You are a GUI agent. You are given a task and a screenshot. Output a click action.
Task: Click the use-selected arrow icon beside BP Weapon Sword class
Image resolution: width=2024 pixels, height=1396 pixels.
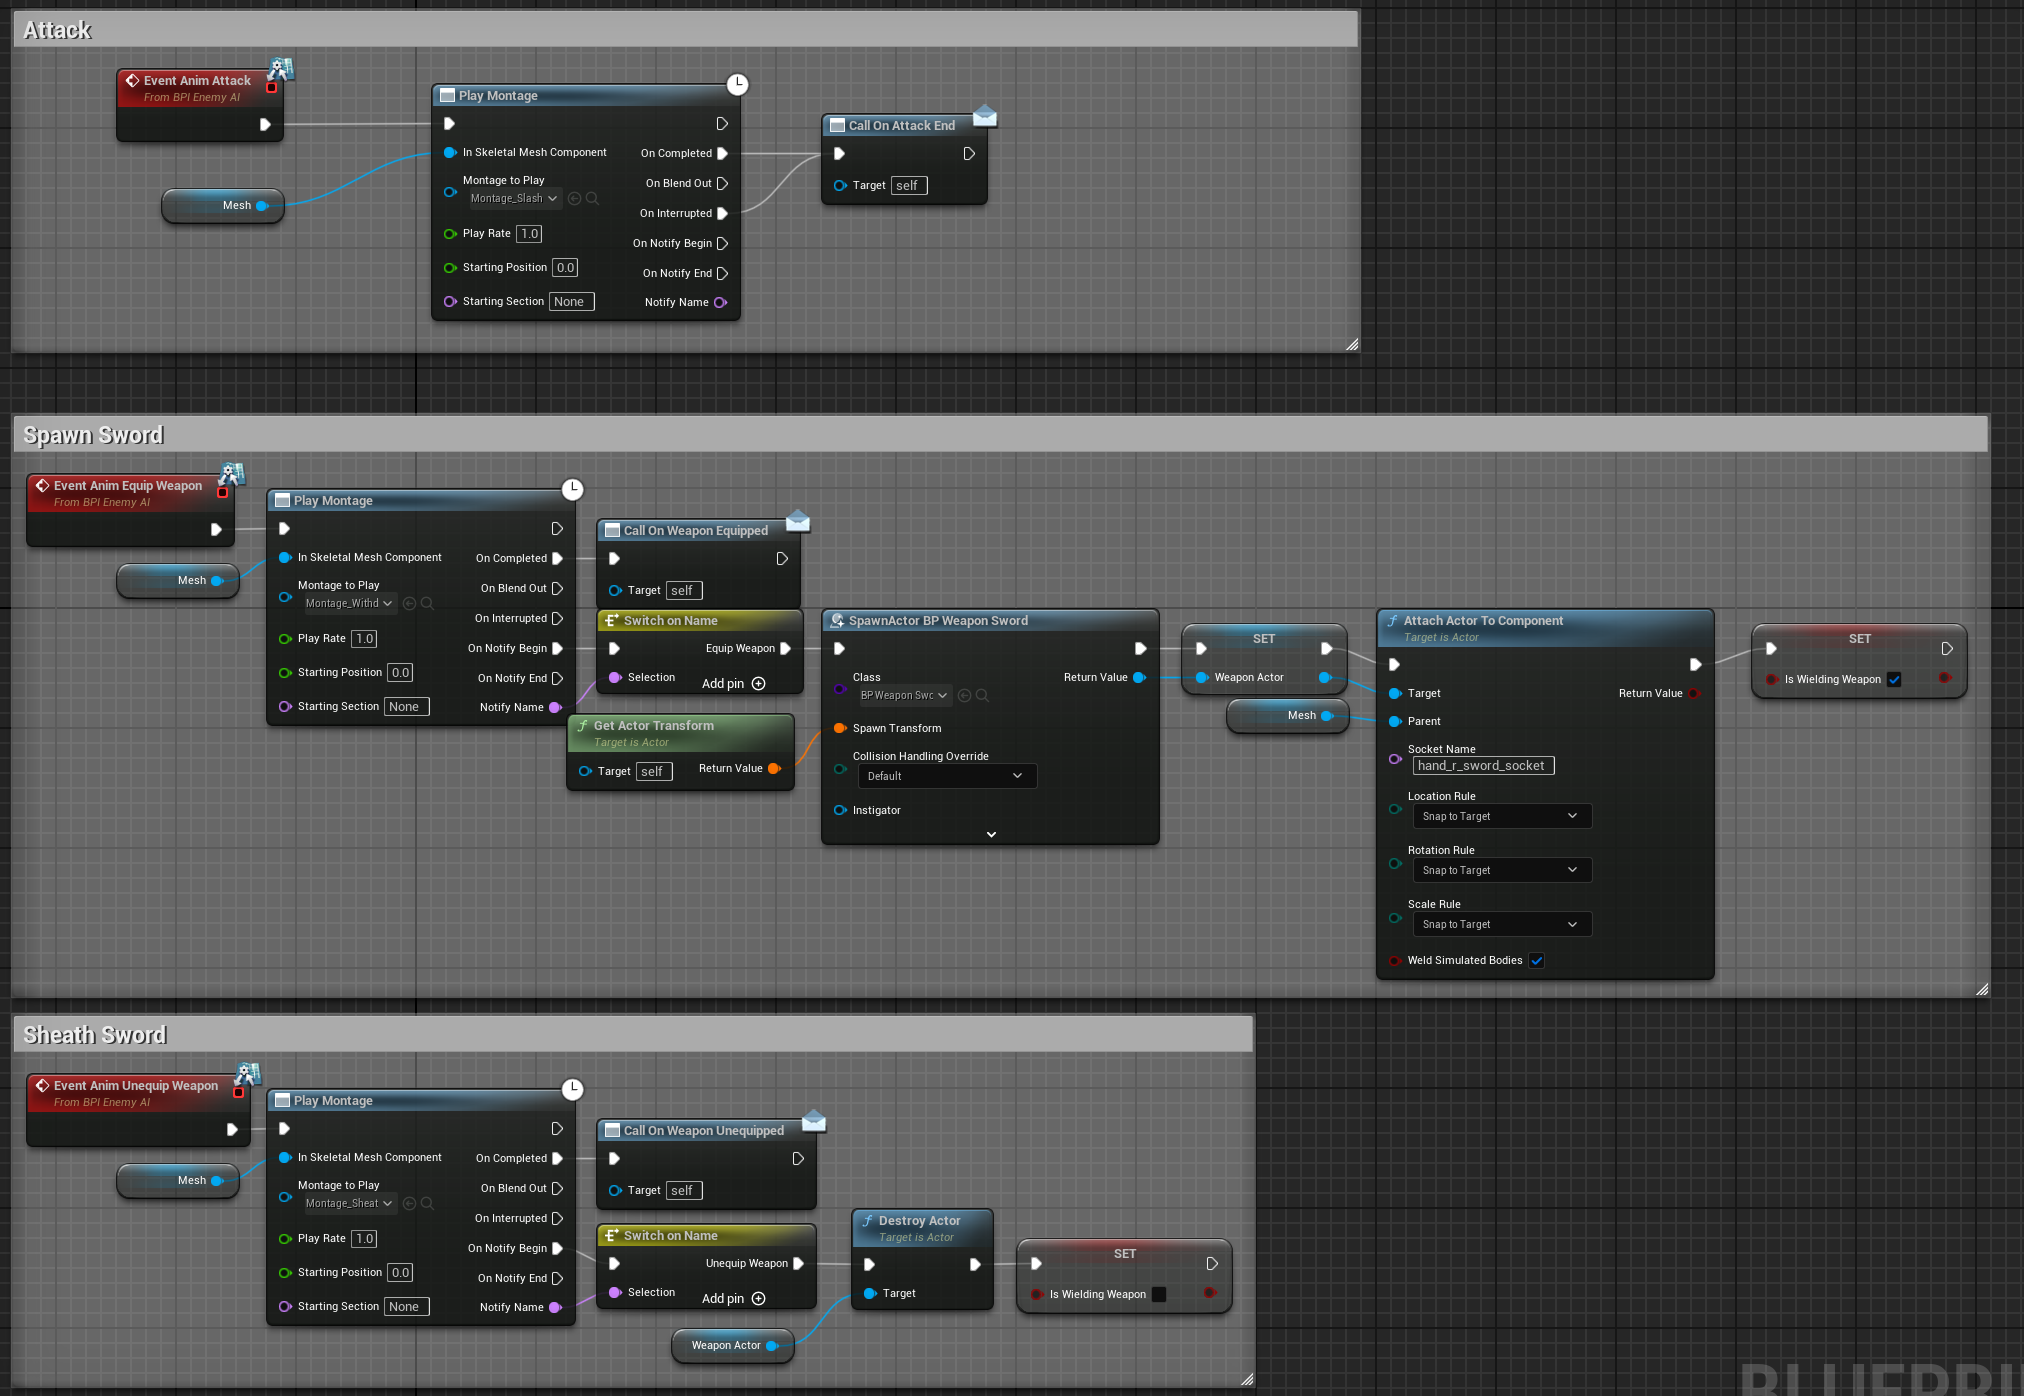(965, 696)
